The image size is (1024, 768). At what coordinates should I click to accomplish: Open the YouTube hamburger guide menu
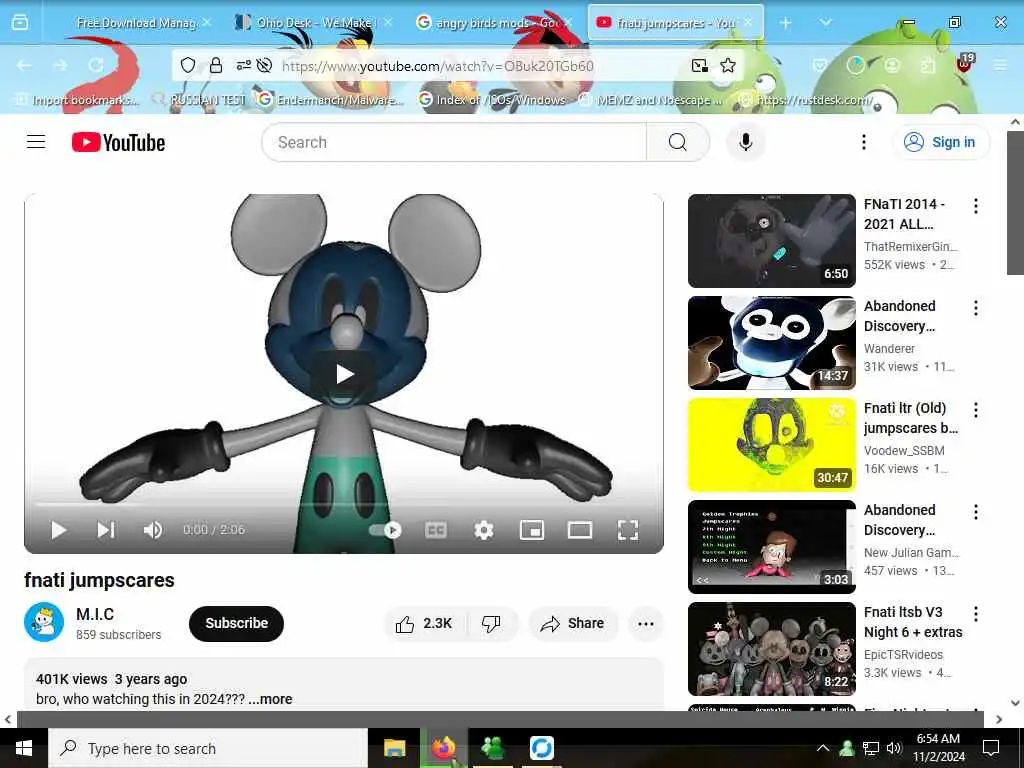(x=36, y=142)
